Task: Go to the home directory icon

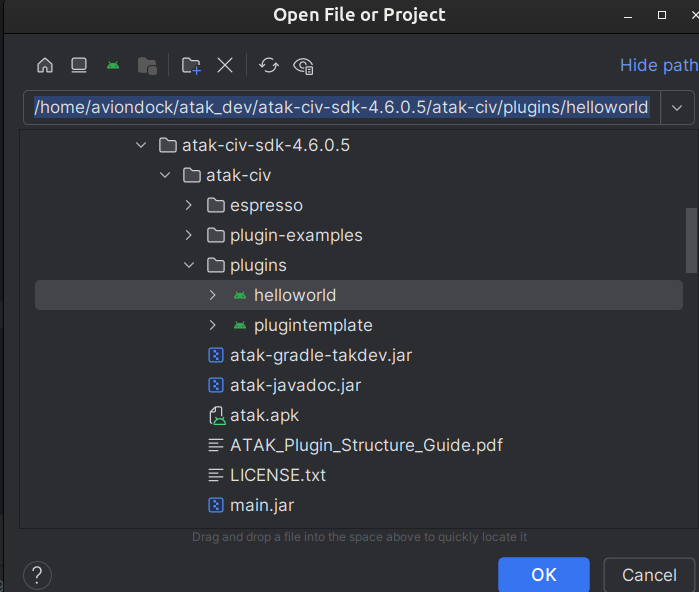Action: [45, 65]
